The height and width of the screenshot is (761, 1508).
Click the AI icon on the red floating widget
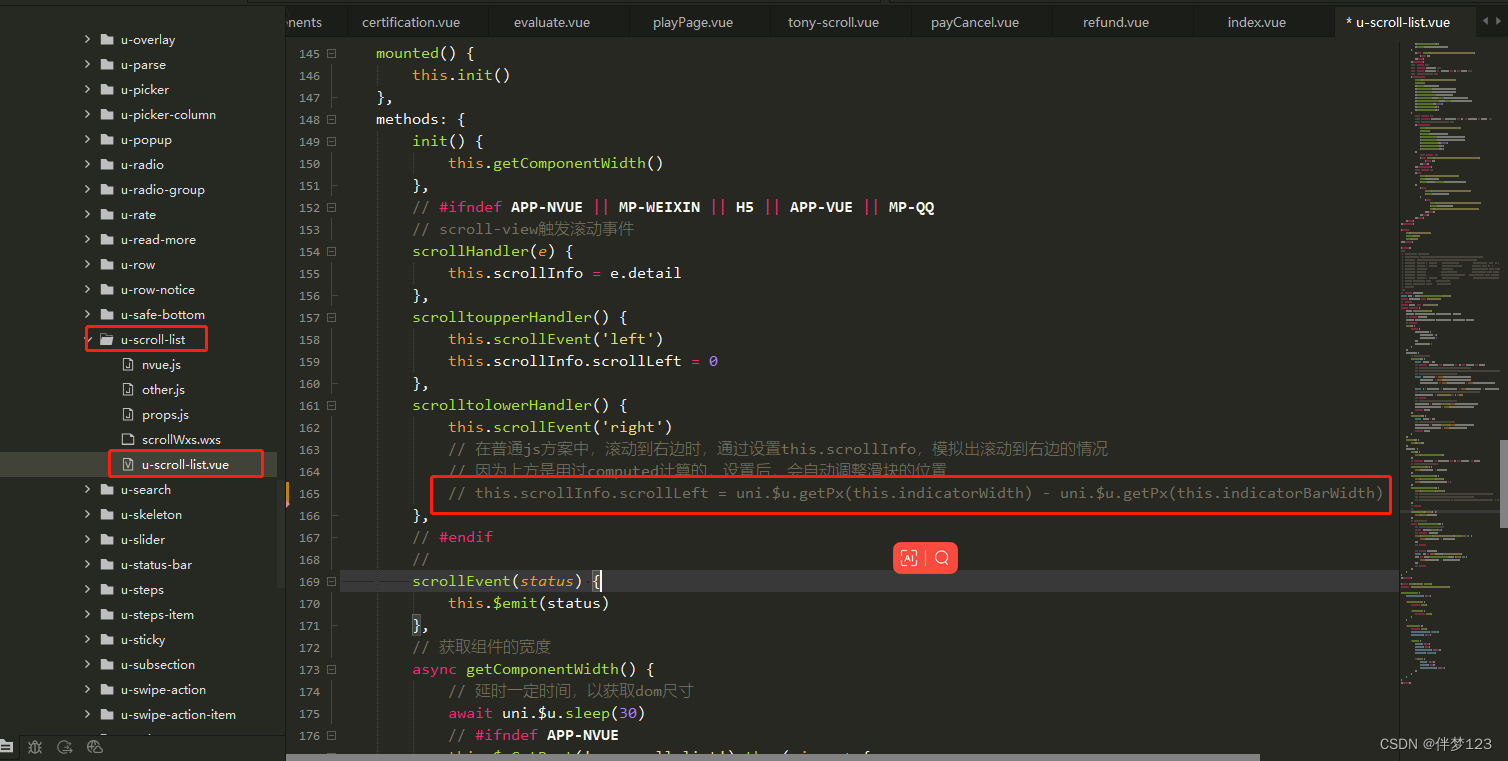tap(909, 558)
